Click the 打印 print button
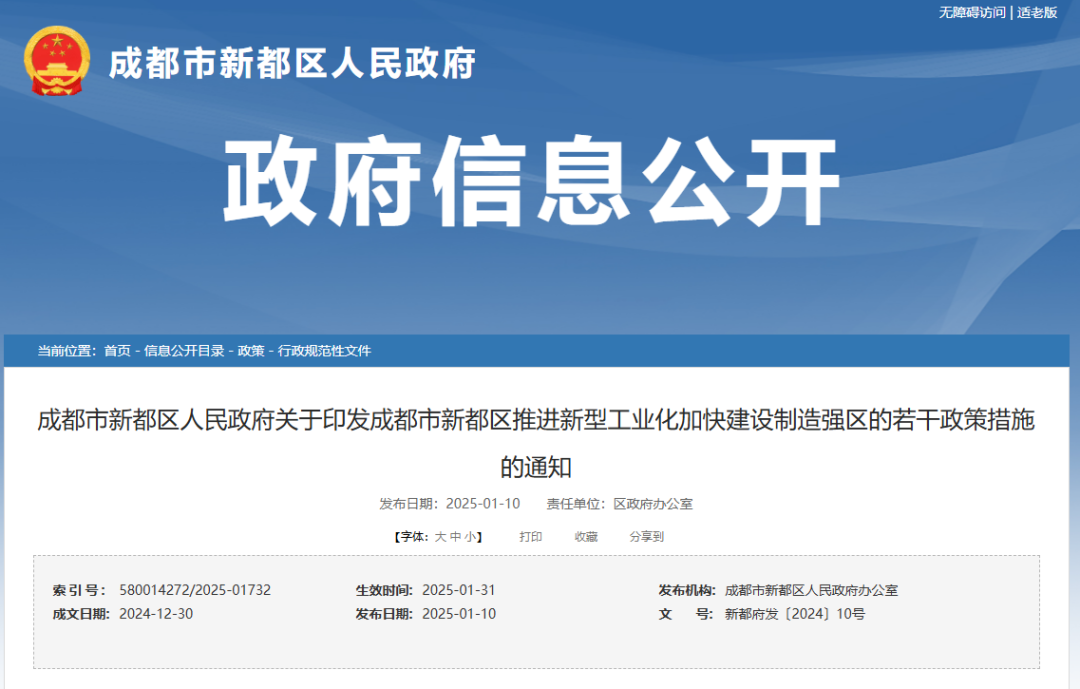Viewport: 1080px width, 689px height. [x=530, y=537]
